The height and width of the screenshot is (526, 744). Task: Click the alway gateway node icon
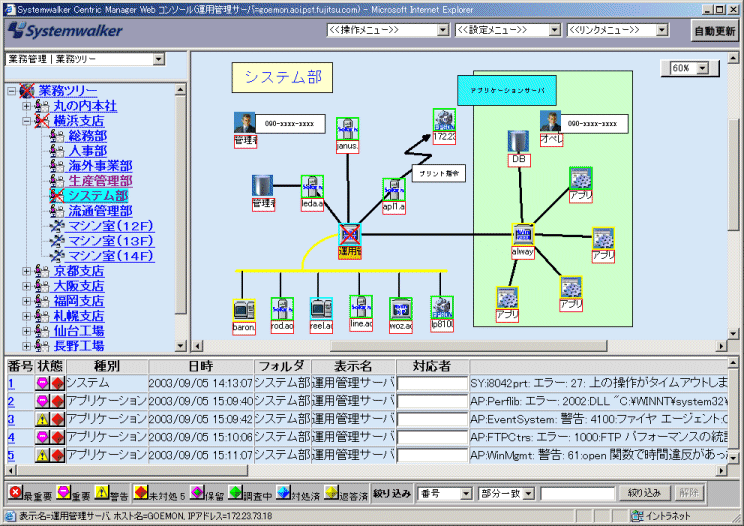tap(522, 235)
